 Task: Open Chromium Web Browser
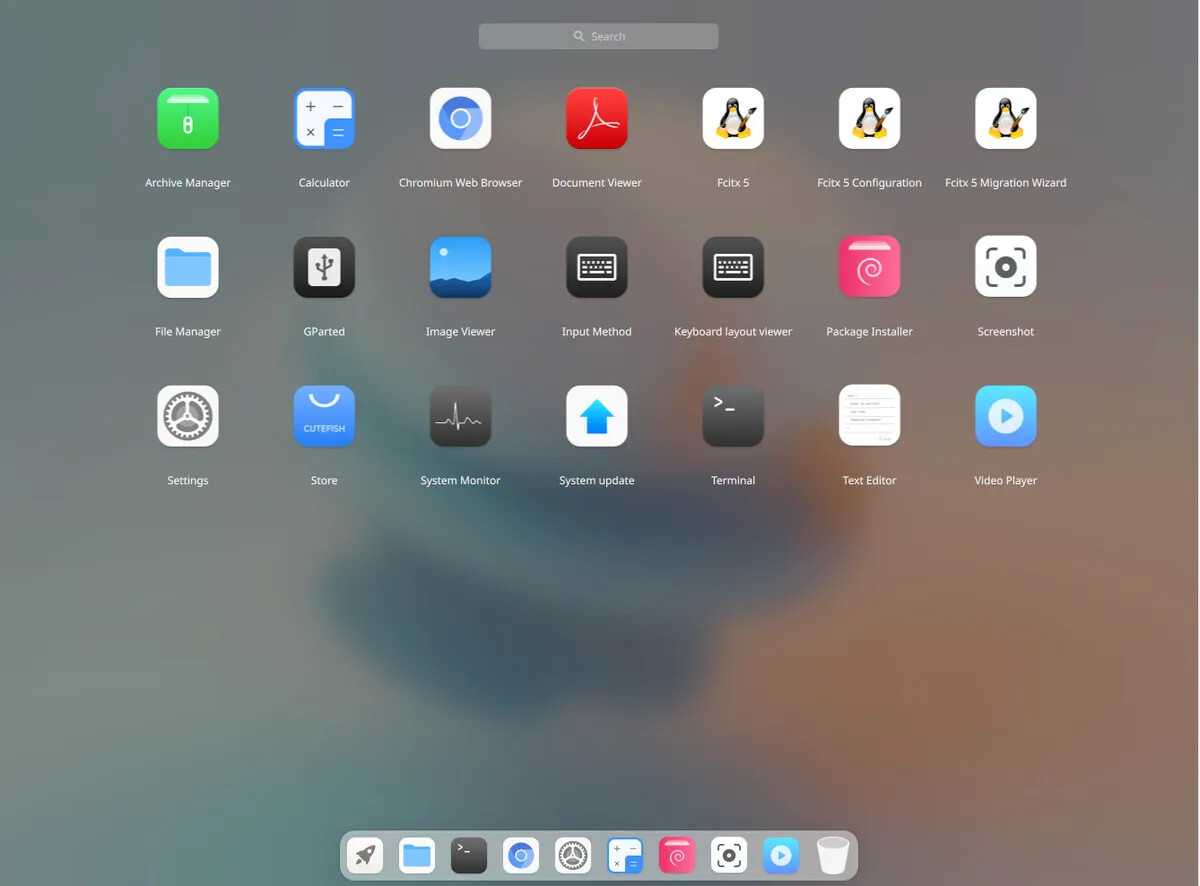click(x=460, y=118)
